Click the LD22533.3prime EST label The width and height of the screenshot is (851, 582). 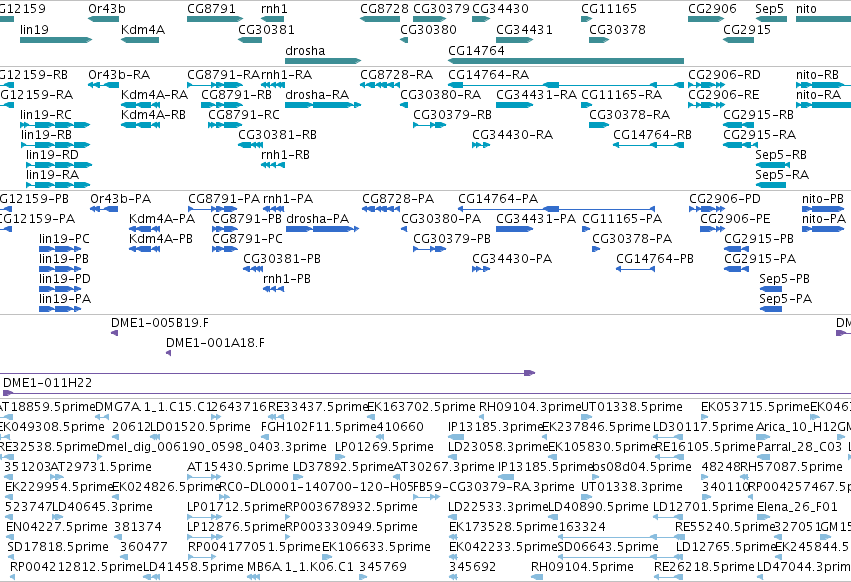tap(498, 507)
